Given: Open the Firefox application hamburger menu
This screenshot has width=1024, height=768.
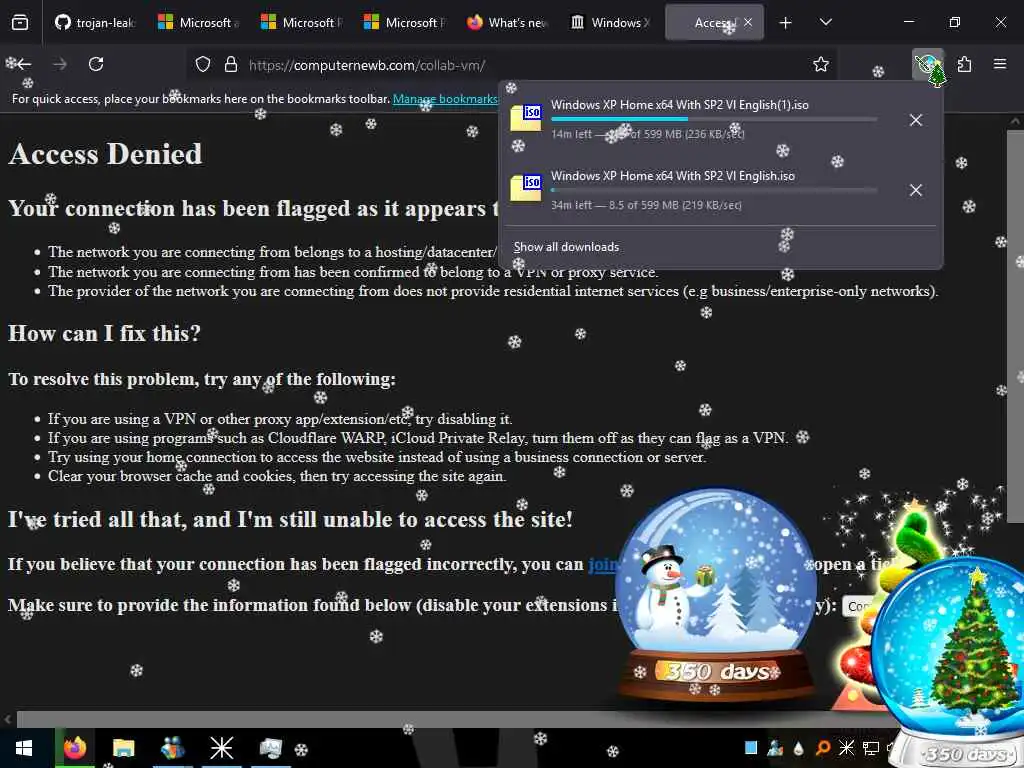Looking at the screenshot, I should tap(1000, 64).
